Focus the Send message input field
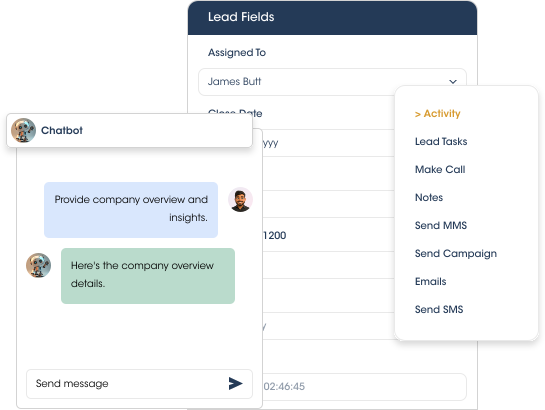Image resolution: width=545 pixels, height=410 pixels. click(139, 384)
